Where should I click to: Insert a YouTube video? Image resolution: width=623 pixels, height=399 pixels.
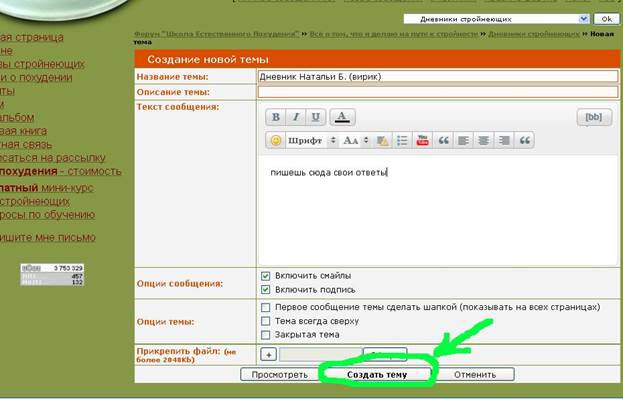(x=422, y=140)
